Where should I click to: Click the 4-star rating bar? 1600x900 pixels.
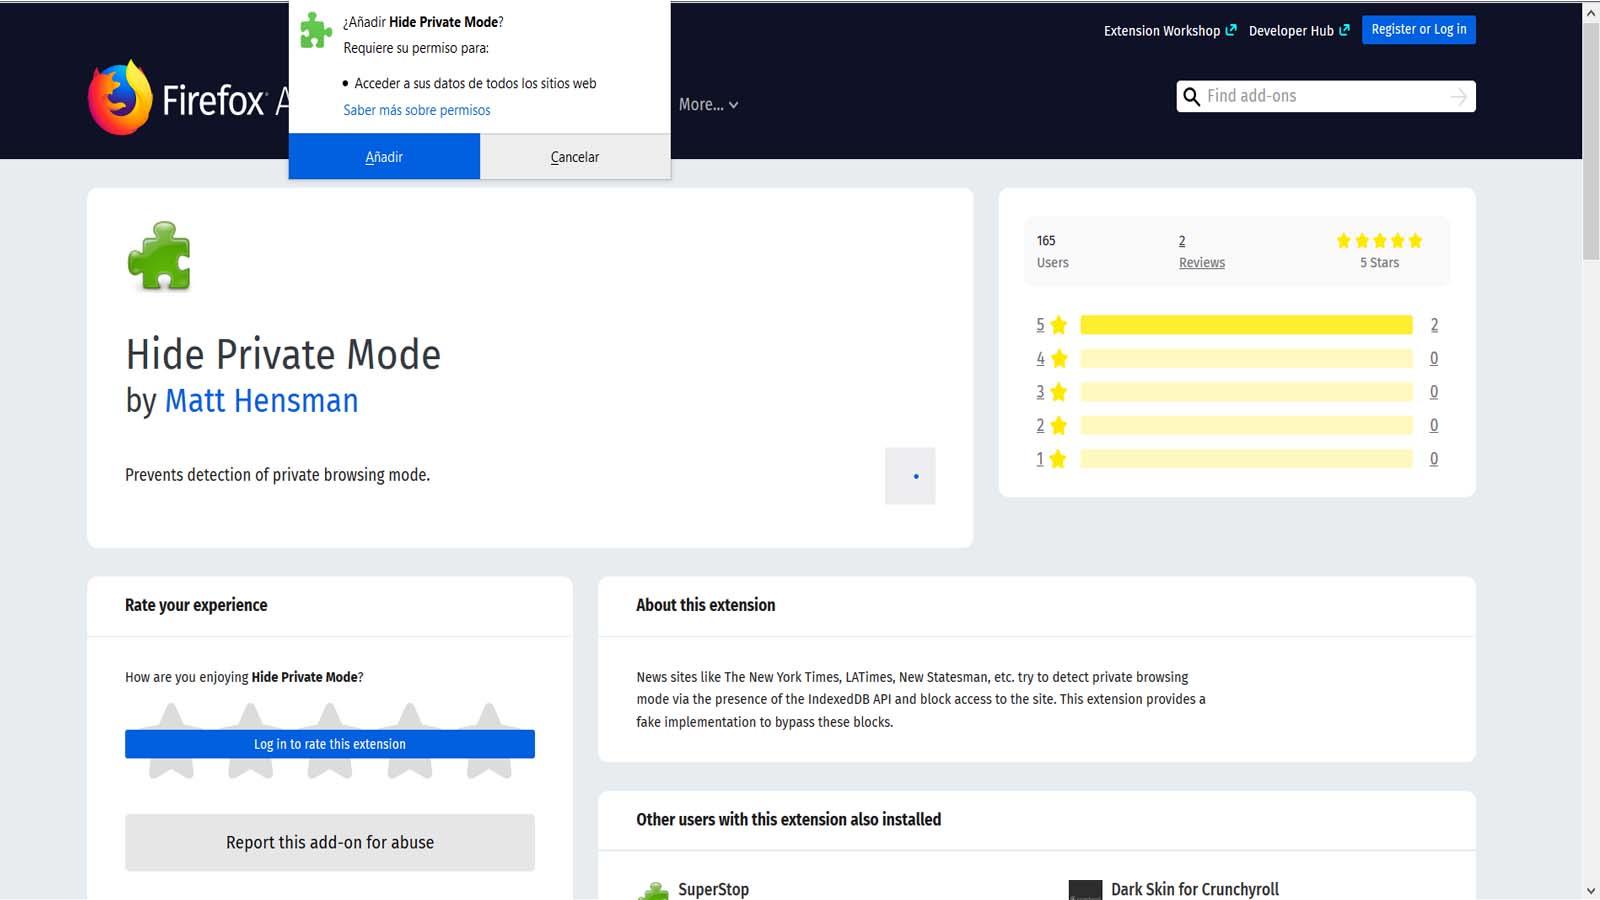click(x=1246, y=358)
